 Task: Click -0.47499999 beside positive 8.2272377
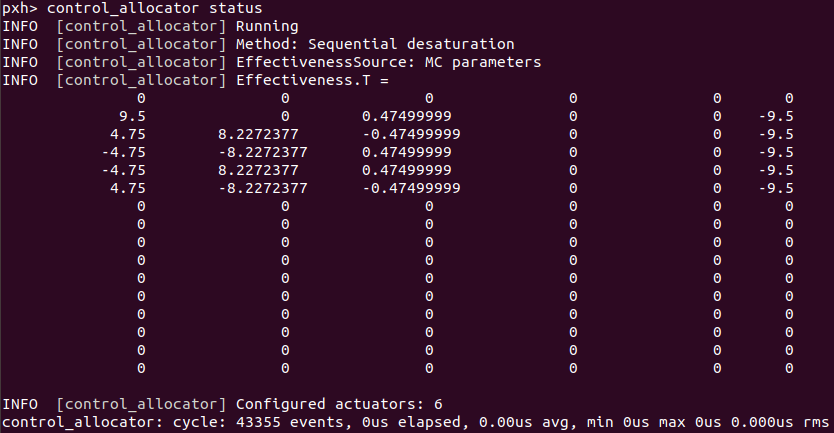[412, 135]
